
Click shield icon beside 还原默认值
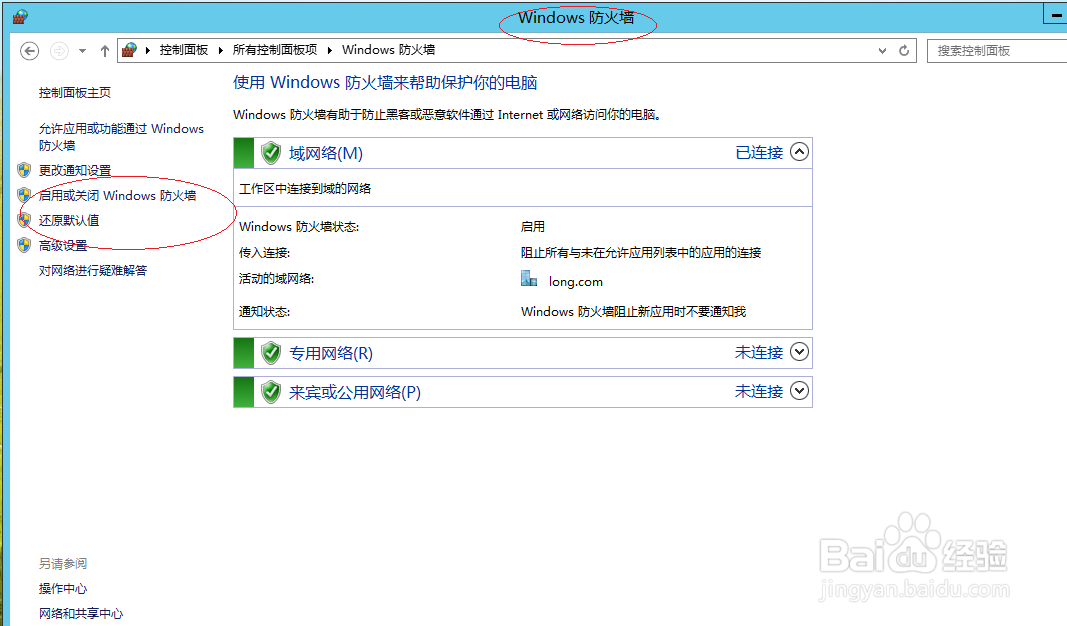coord(24,220)
